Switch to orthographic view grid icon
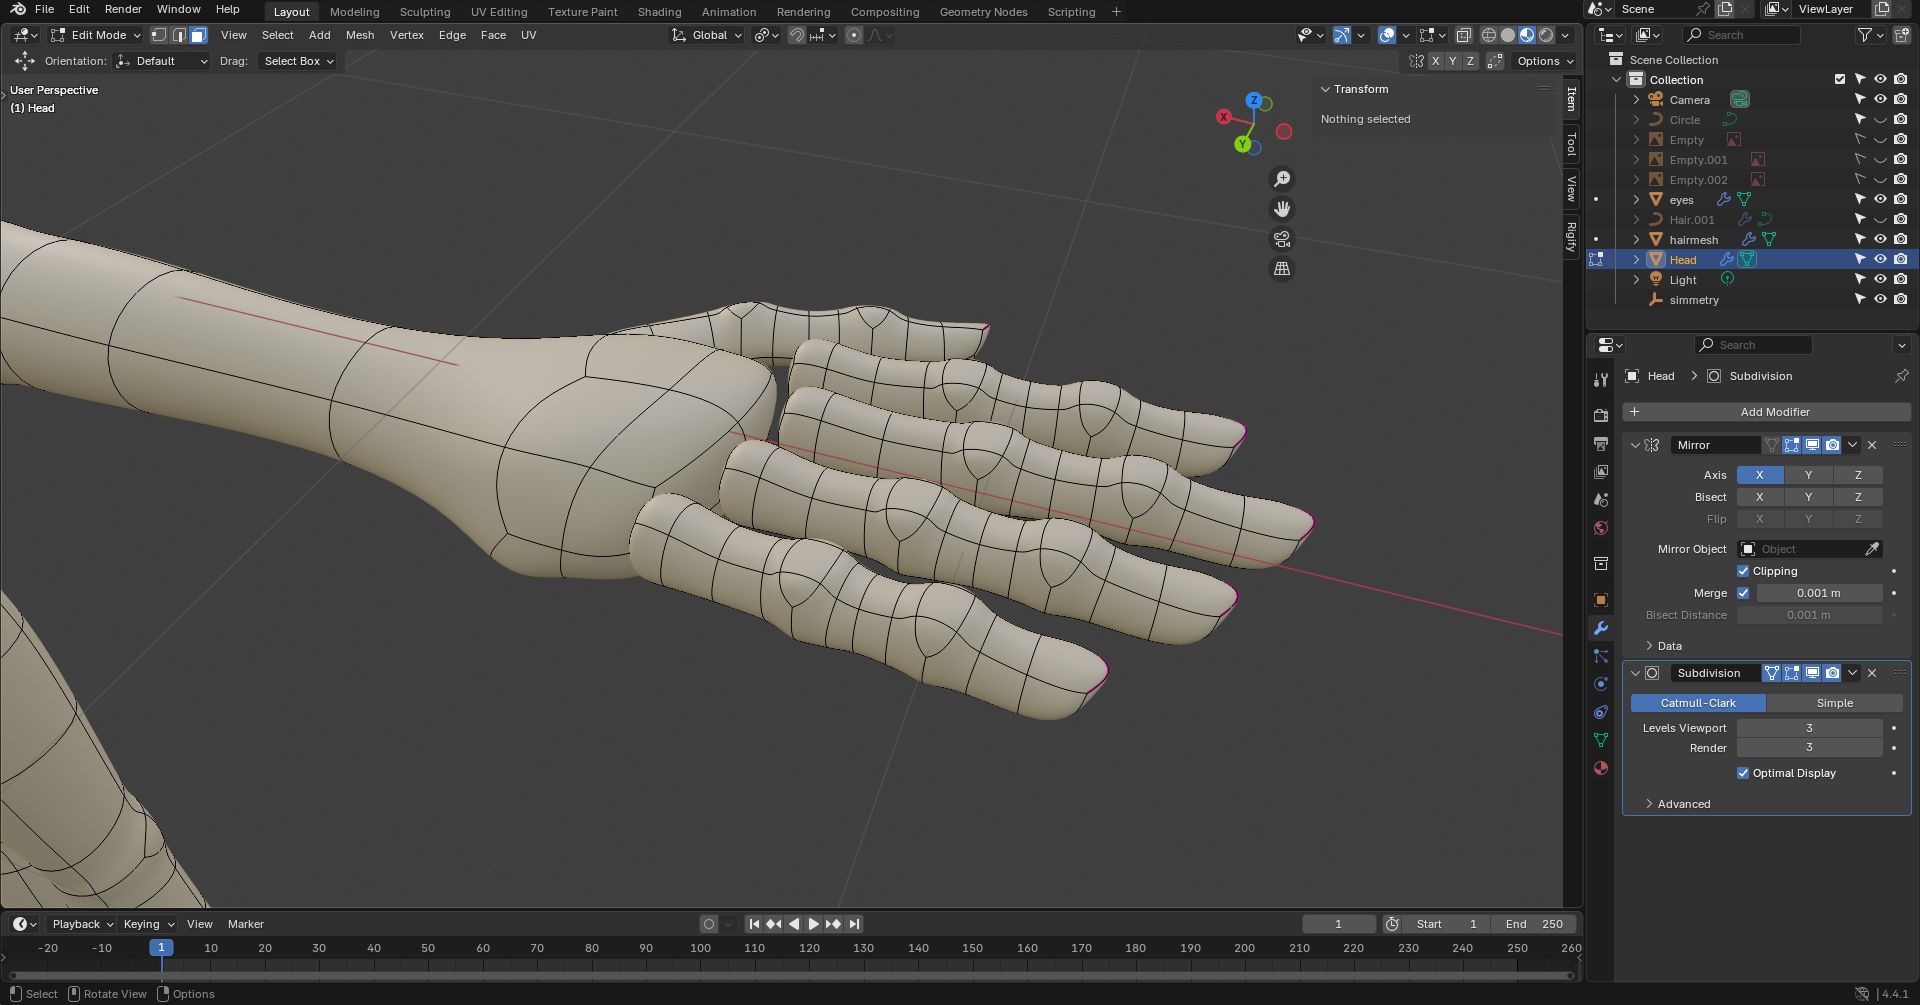 coord(1281,269)
